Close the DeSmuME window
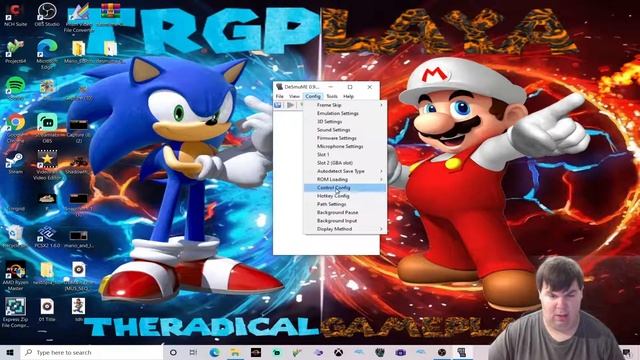The width and height of the screenshot is (640, 360). 370,87
